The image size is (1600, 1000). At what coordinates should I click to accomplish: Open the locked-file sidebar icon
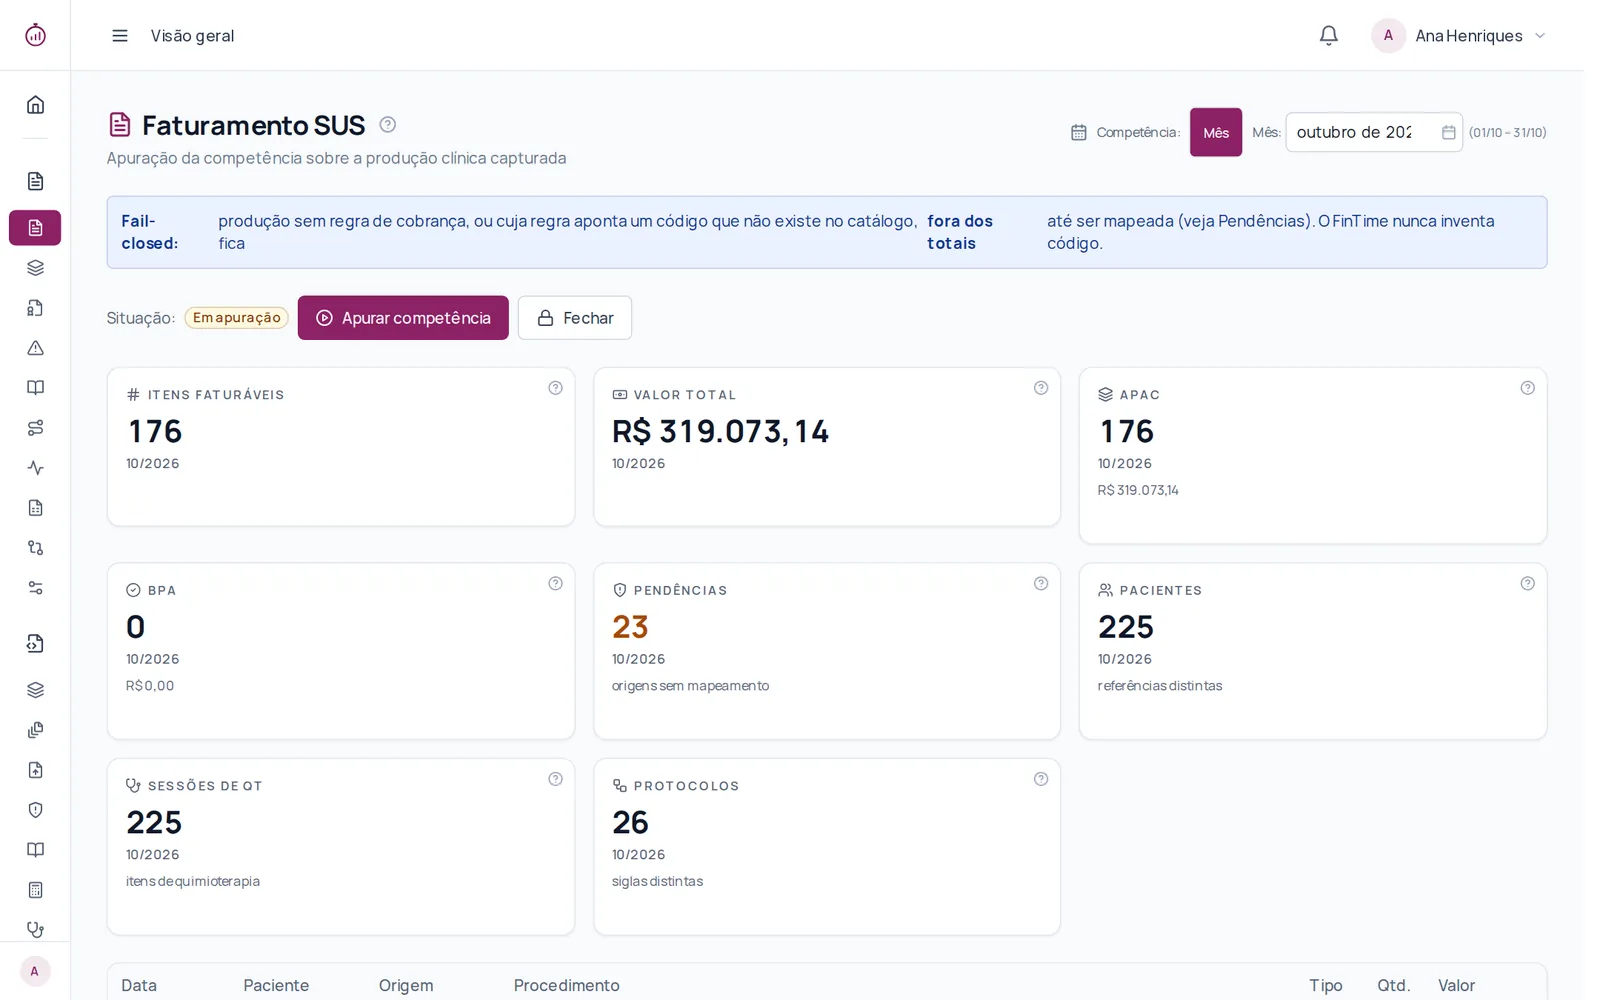pyautogui.click(x=35, y=308)
